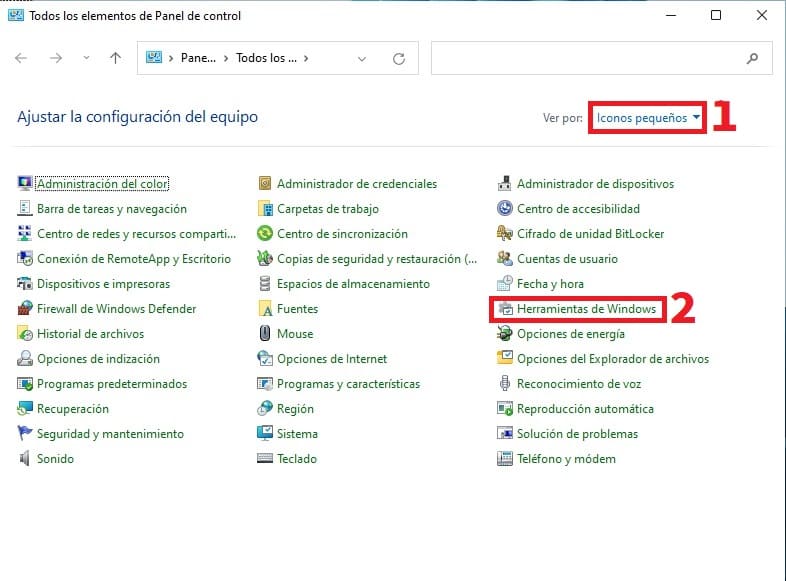Open the Ver por Iconos pequeños dropdown
This screenshot has width=786, height=581.
point(648,118)
